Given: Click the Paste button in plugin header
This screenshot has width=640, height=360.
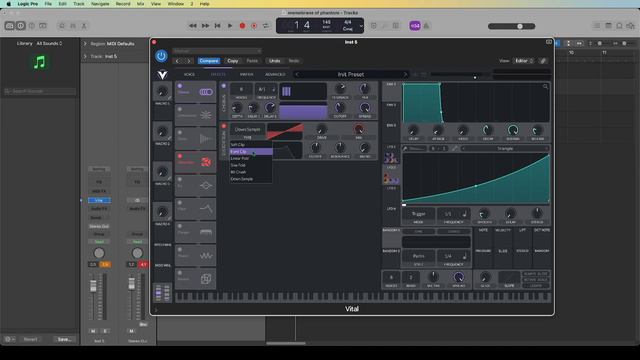Looking at the screenshot, I should [x=252, y=61].
